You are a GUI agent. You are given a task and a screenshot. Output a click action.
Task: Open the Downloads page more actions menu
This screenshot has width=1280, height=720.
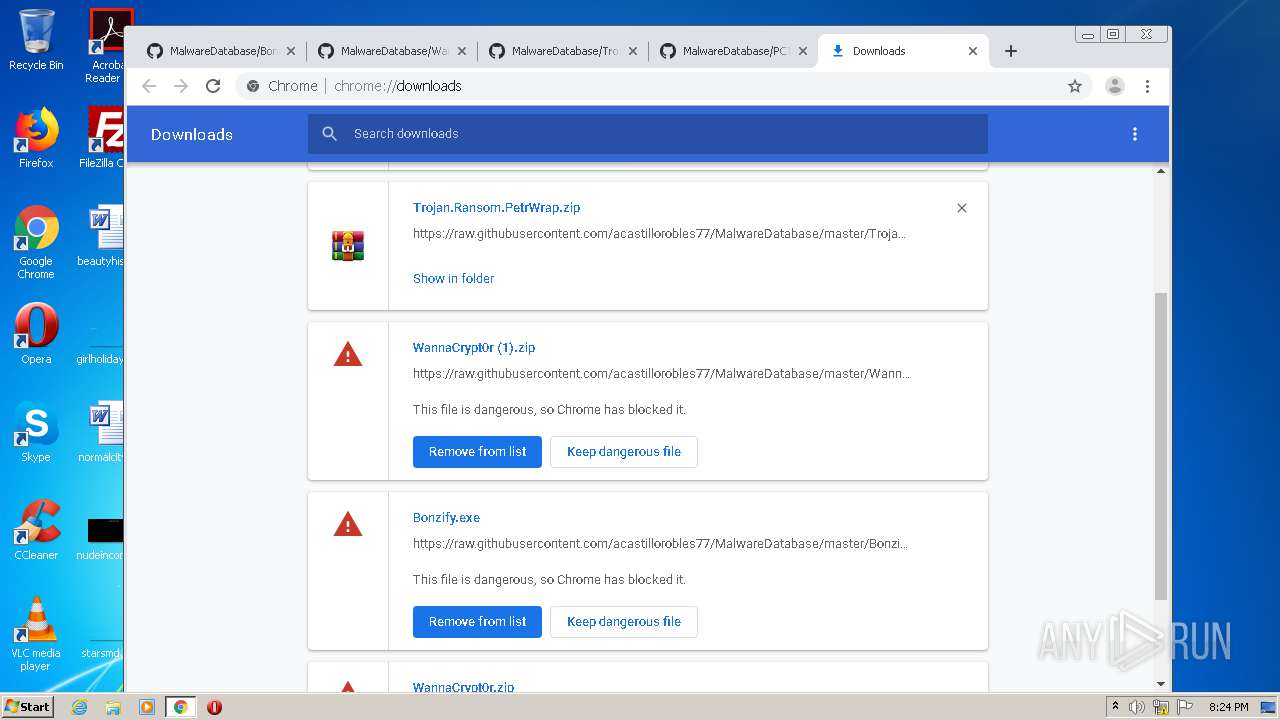coord(1135,134)
